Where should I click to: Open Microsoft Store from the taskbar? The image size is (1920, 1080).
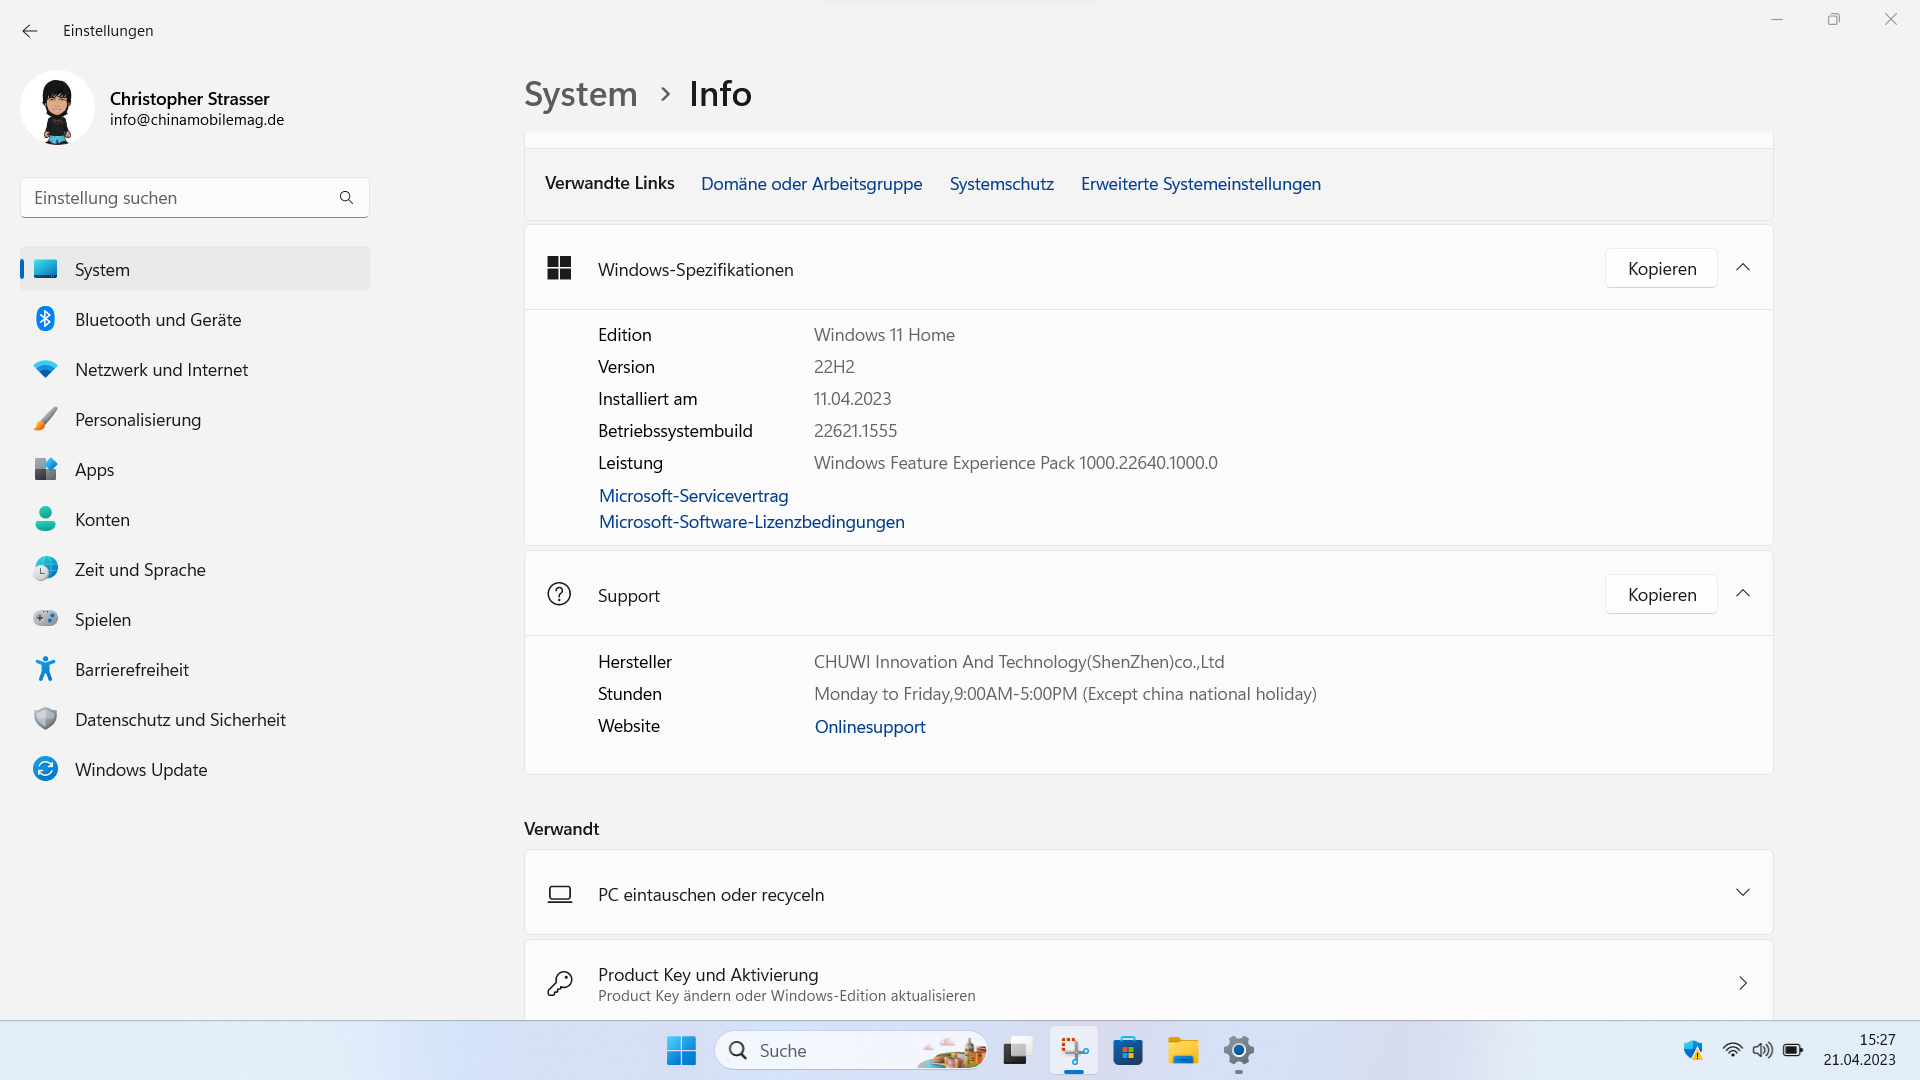click(x=1128, y=1051)
